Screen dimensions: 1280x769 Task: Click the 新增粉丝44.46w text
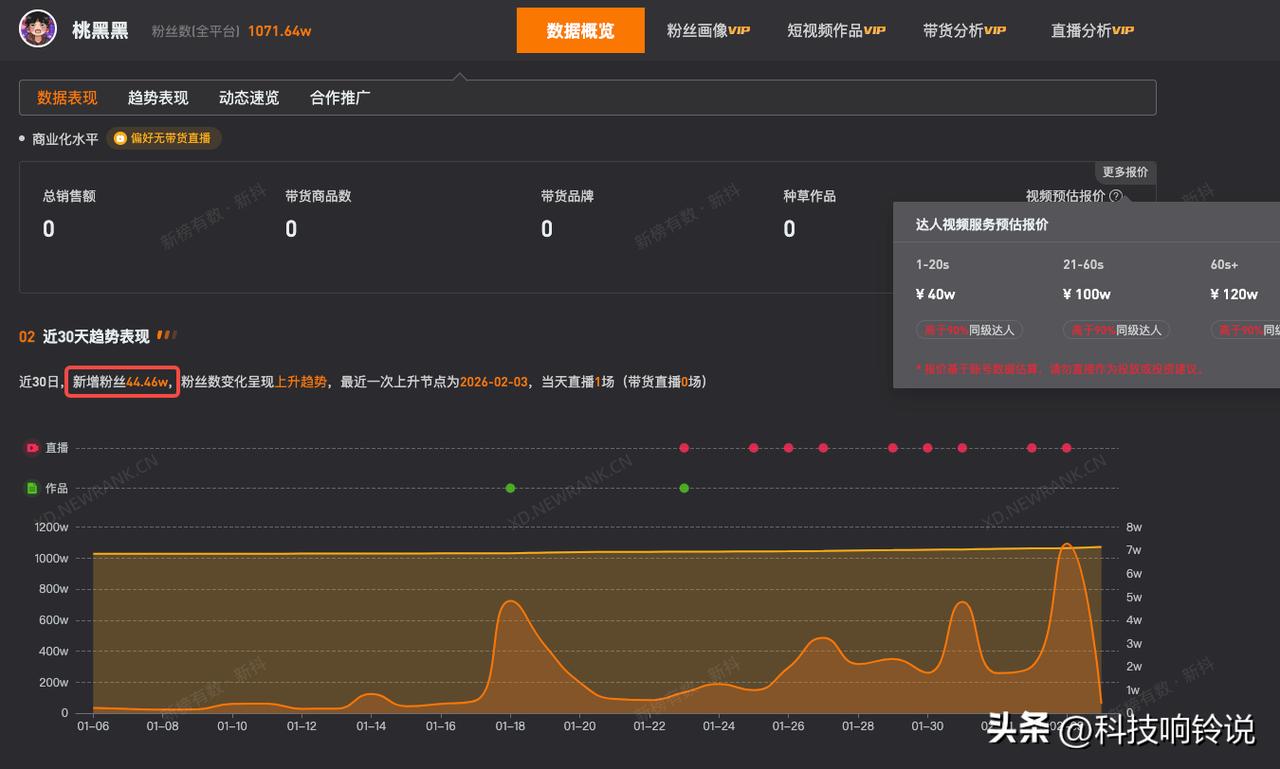pos(122,381)
